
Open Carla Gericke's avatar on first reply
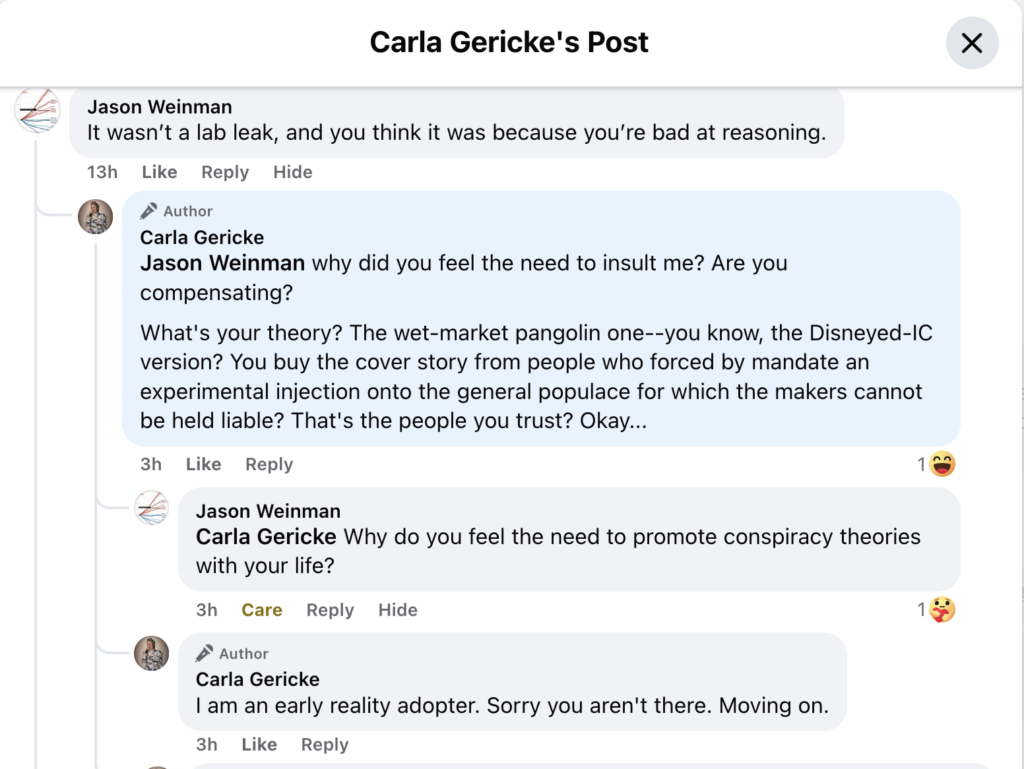point(95,217)
